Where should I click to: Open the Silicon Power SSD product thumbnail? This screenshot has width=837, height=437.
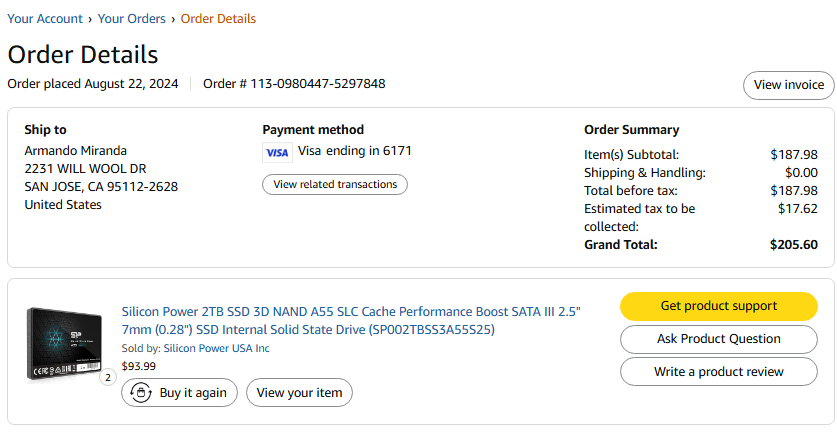pos(65,343)
